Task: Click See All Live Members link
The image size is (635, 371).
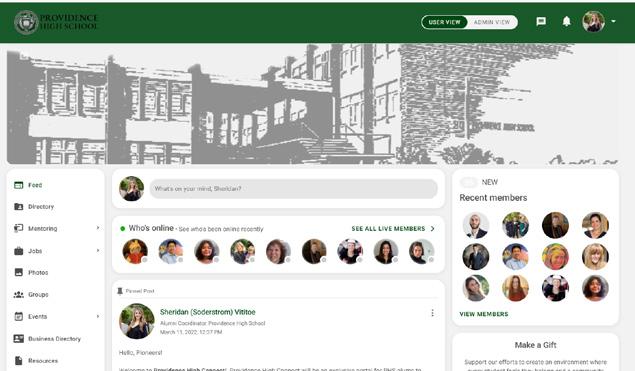Action: click(393, 229)
